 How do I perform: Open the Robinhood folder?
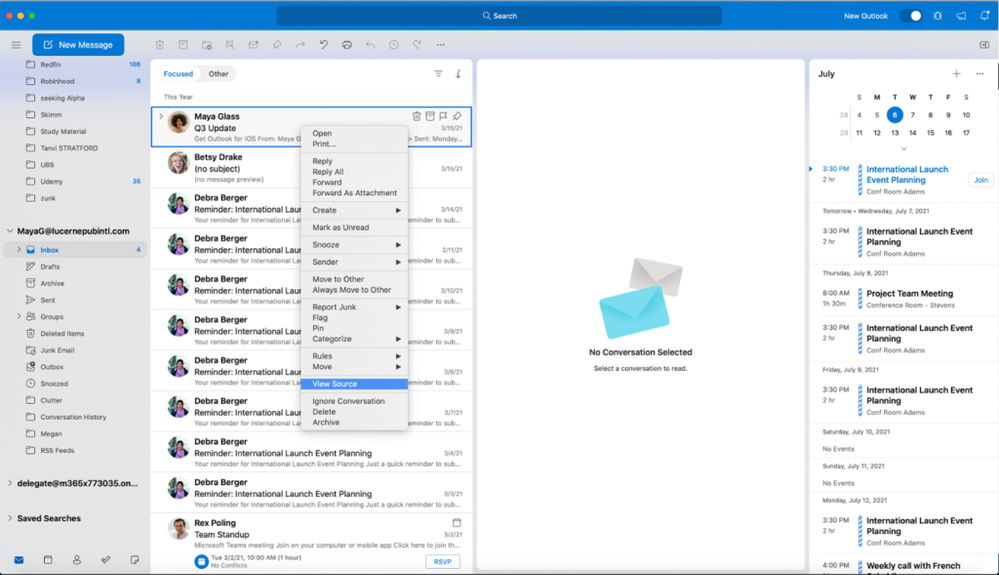pyautogui.click(x=75, y=81)
